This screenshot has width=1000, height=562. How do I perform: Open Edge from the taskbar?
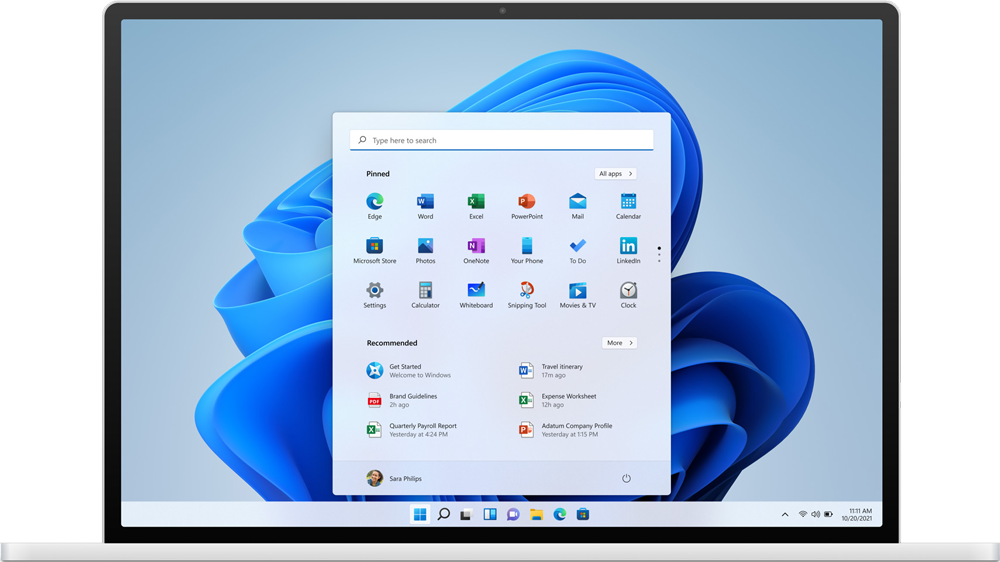pyautogui.click(x=559, y=514)
